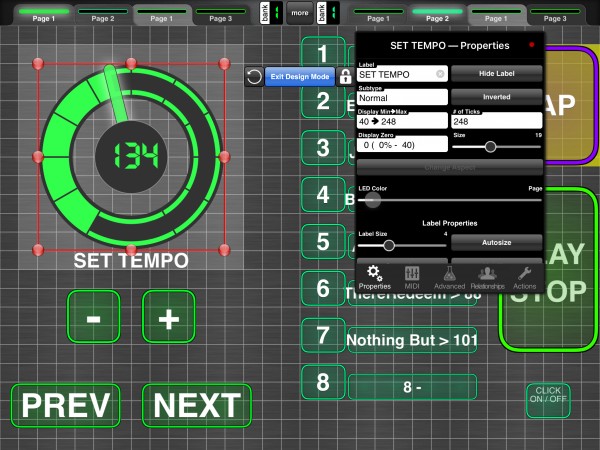Adjust the Label Size slider handle

pos(389,245)
